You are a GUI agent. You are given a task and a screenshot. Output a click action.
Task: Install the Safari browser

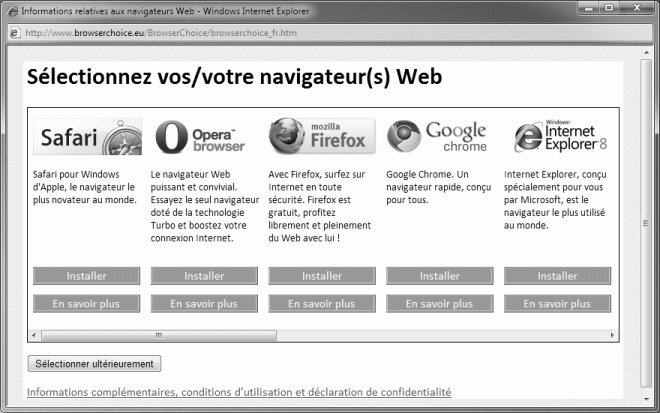pos(86,276)
